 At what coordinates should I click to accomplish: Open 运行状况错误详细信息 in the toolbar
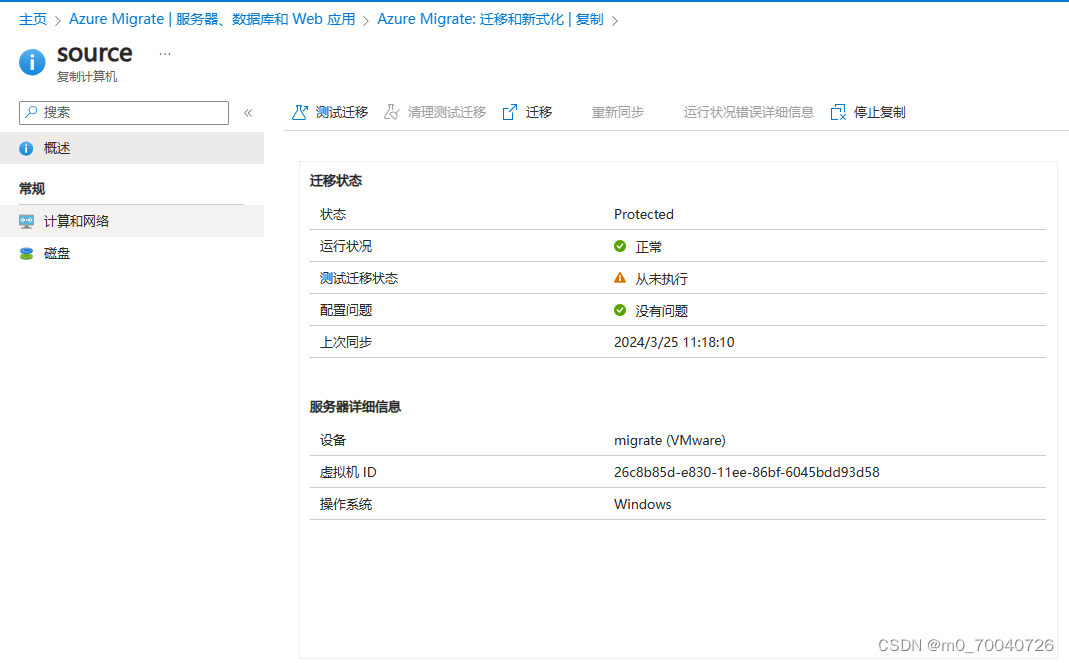[749, 113]
